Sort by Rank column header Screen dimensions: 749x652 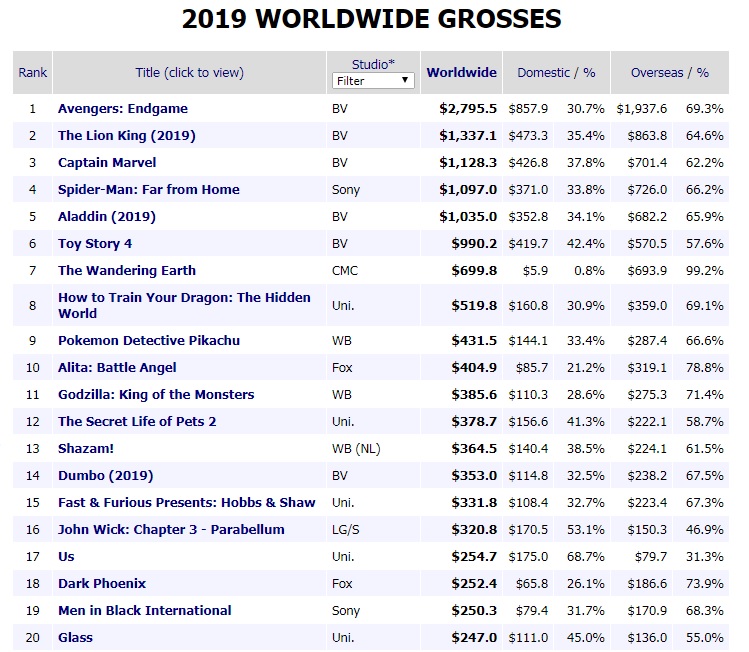[32, 73]
